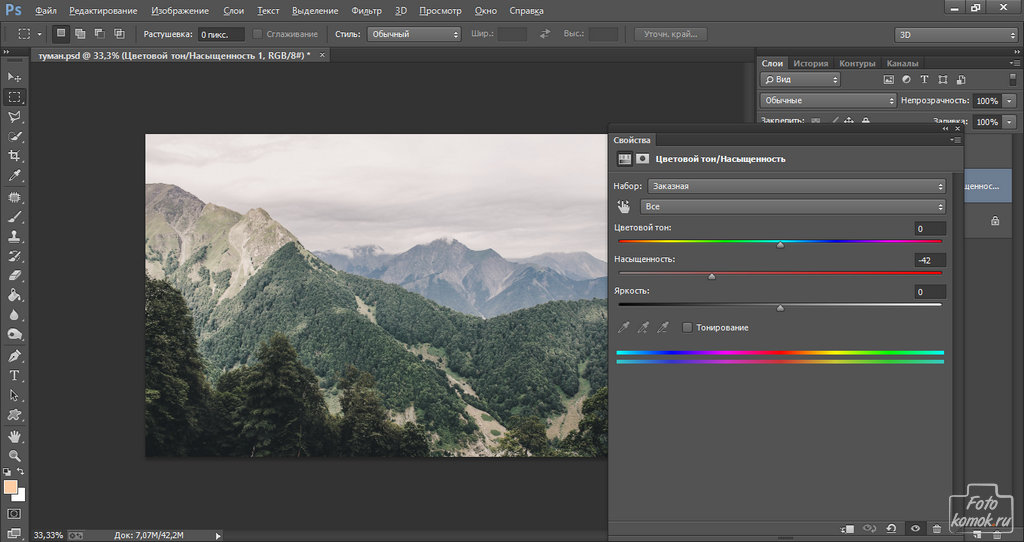Select the Eyedropper tool in the toolbox
The width and height of the screenshot is (1024, 542).
tap(14, 176)
